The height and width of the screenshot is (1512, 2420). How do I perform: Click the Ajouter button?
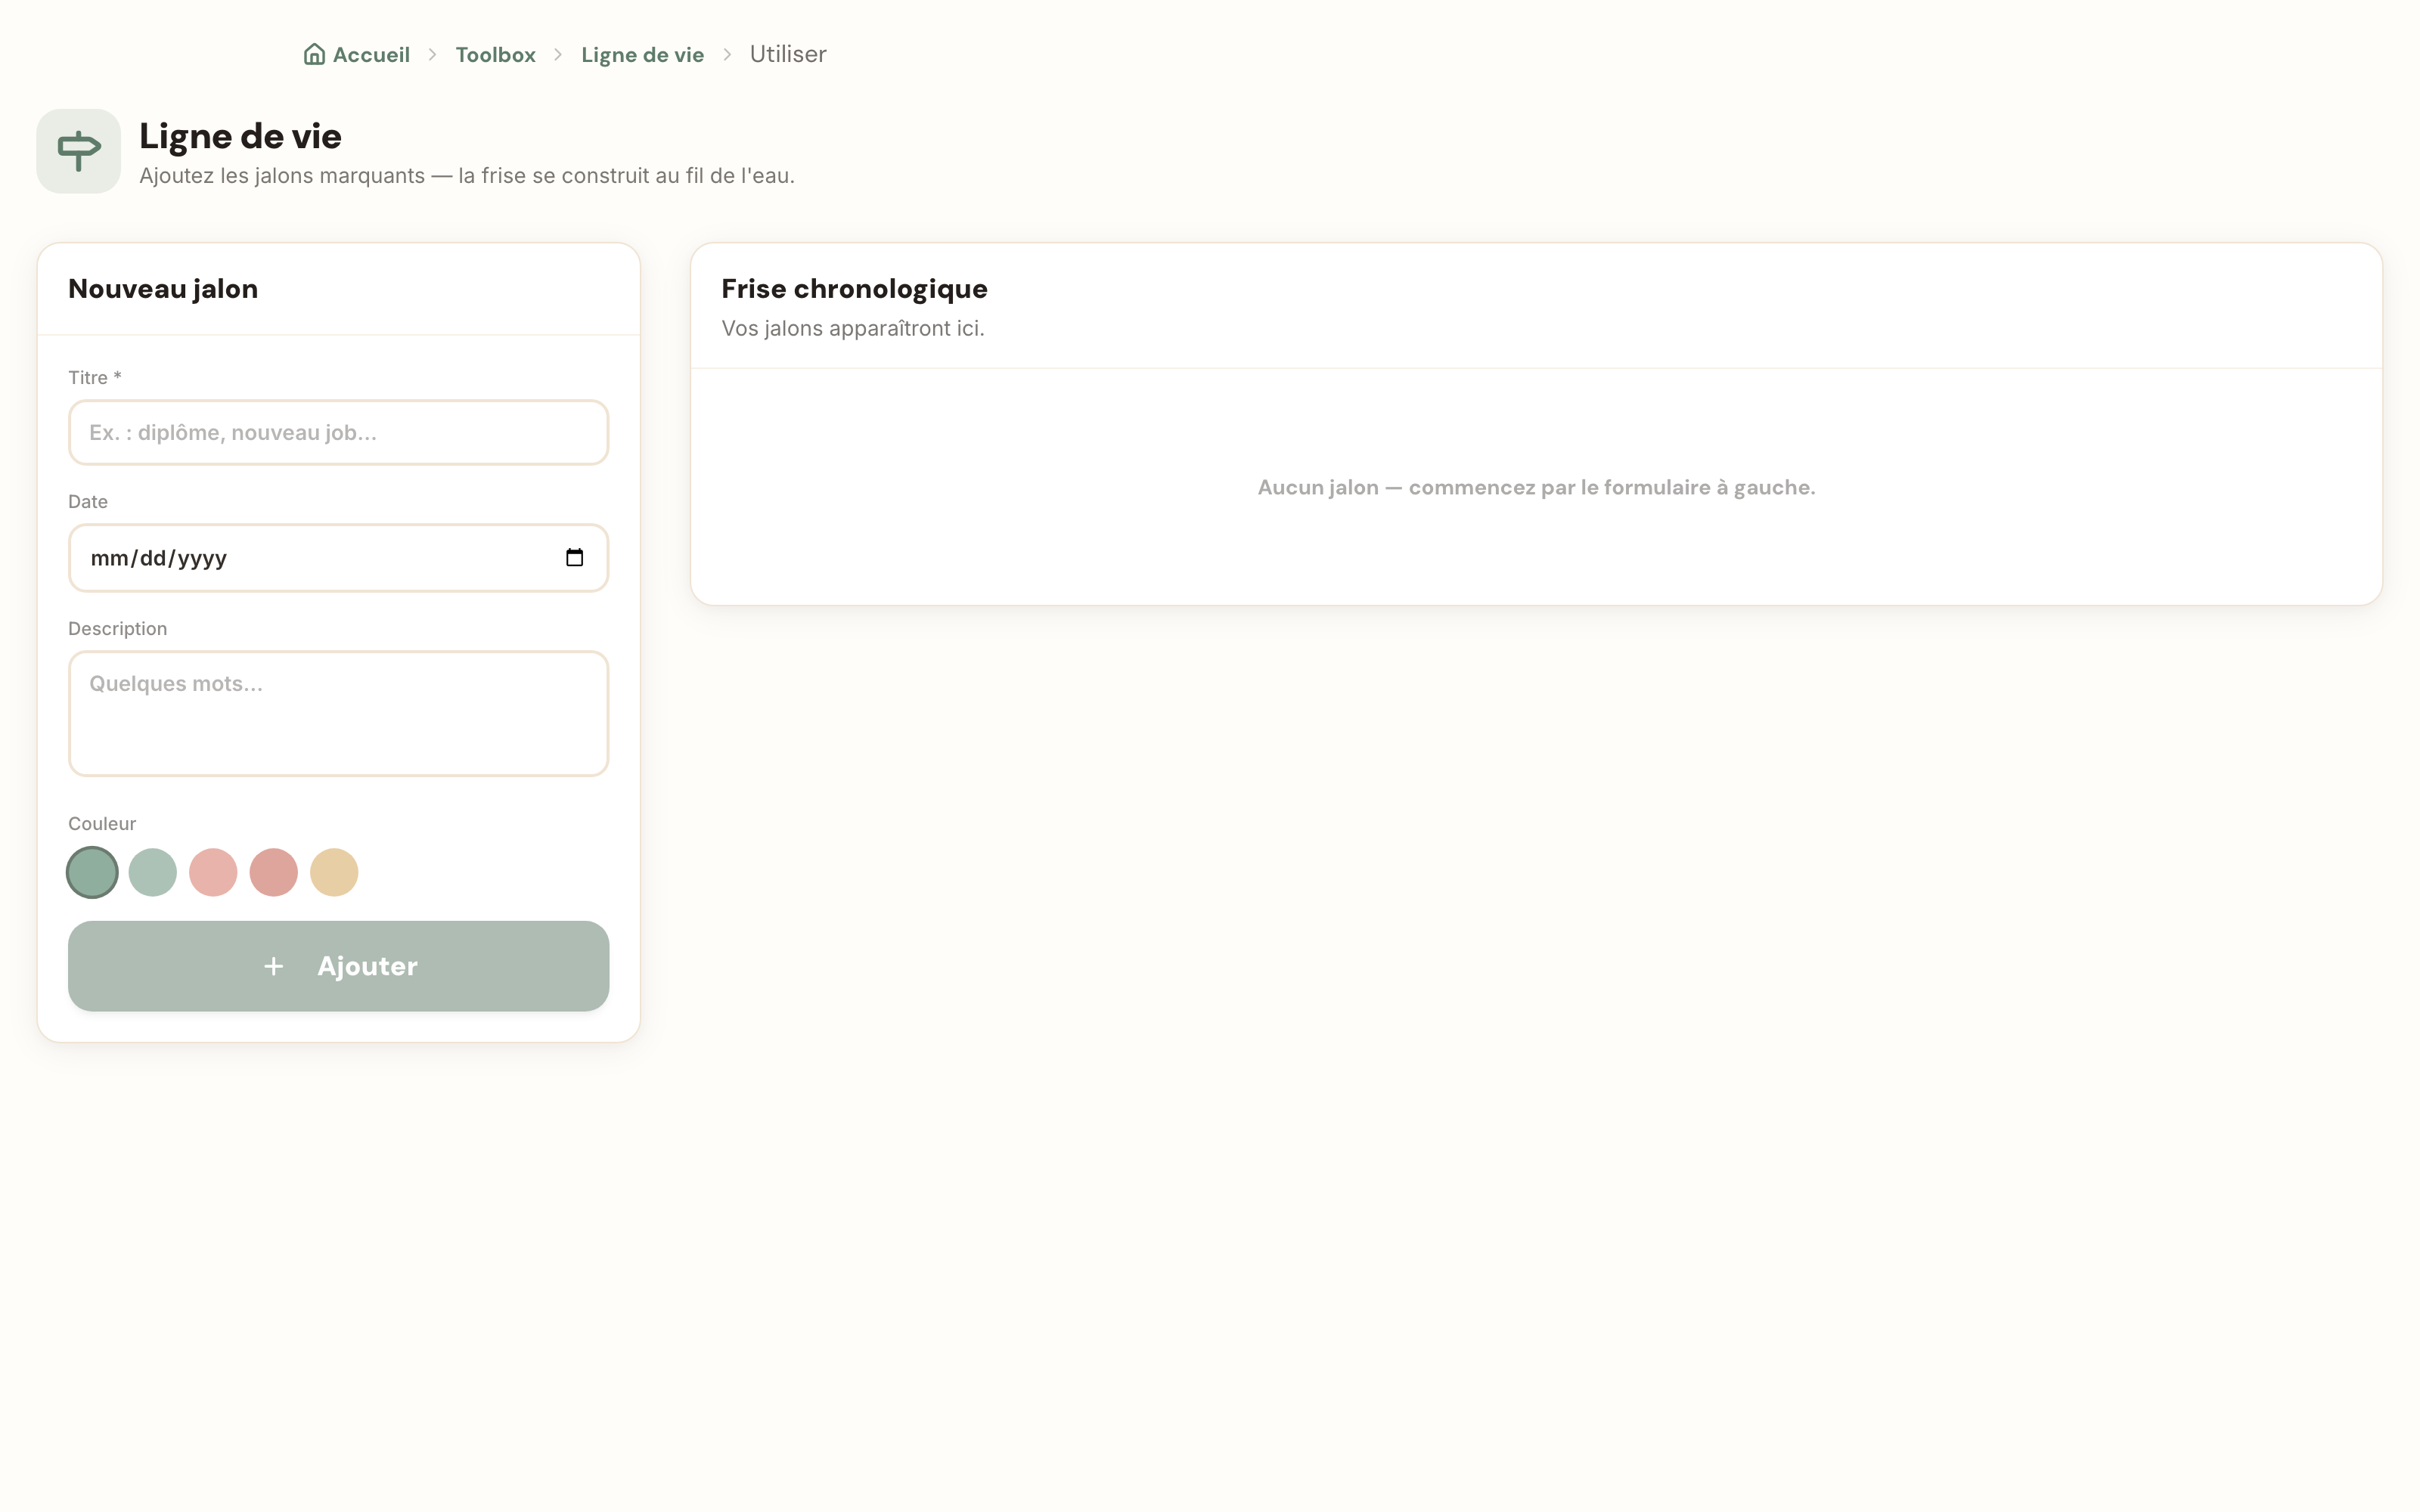pyautogui.click(x=339, y=966)
